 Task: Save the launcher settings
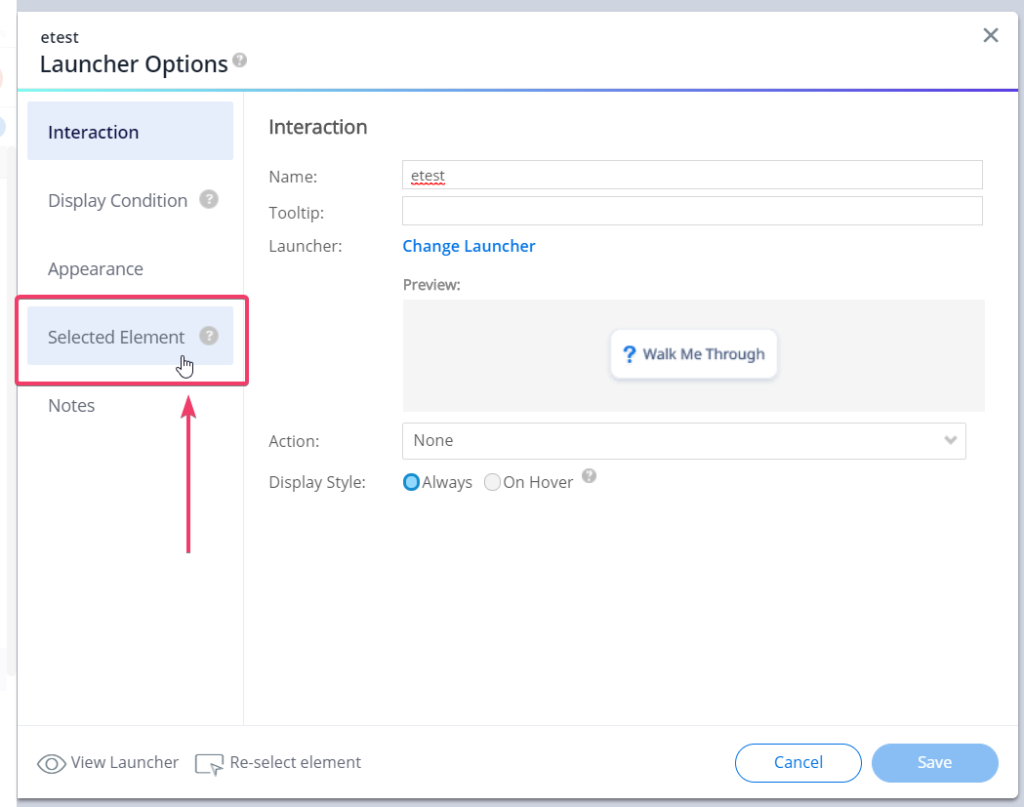934,762
